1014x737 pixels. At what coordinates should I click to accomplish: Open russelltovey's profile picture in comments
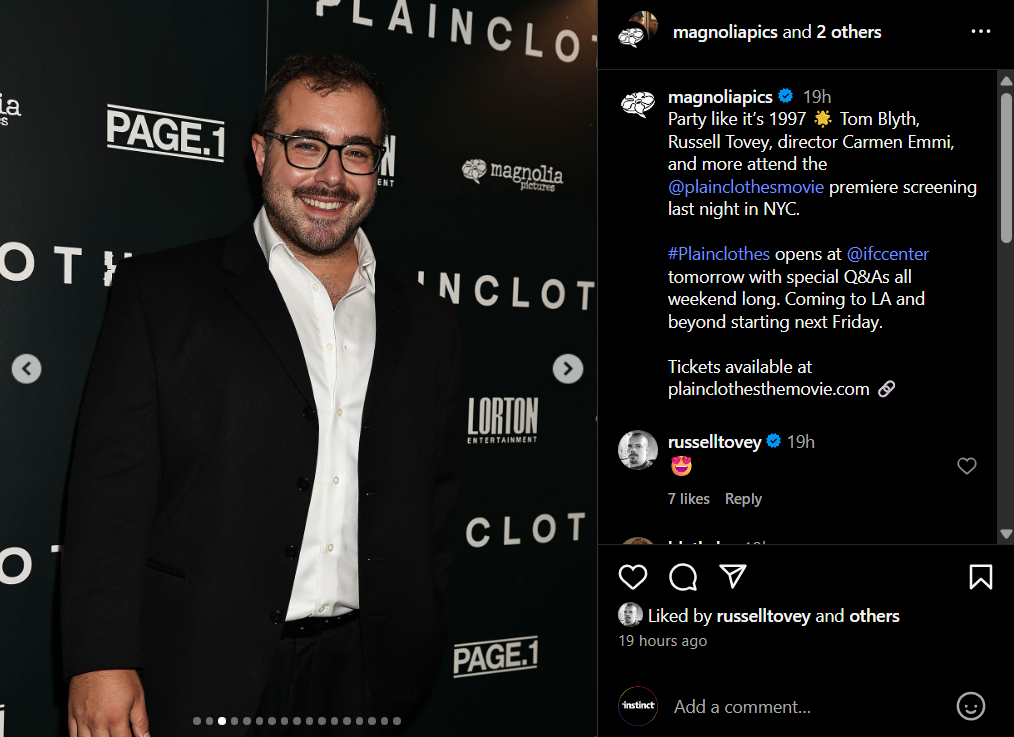[x=638, y=449]
